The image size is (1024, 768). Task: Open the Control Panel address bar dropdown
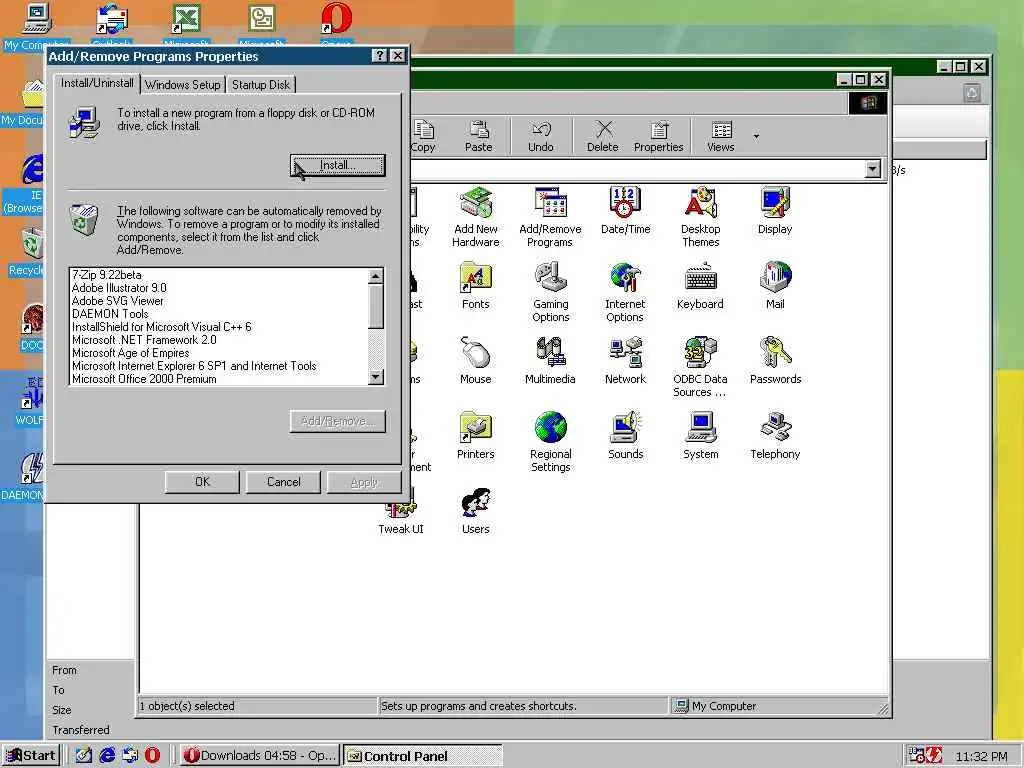click(x=872, y=169)
